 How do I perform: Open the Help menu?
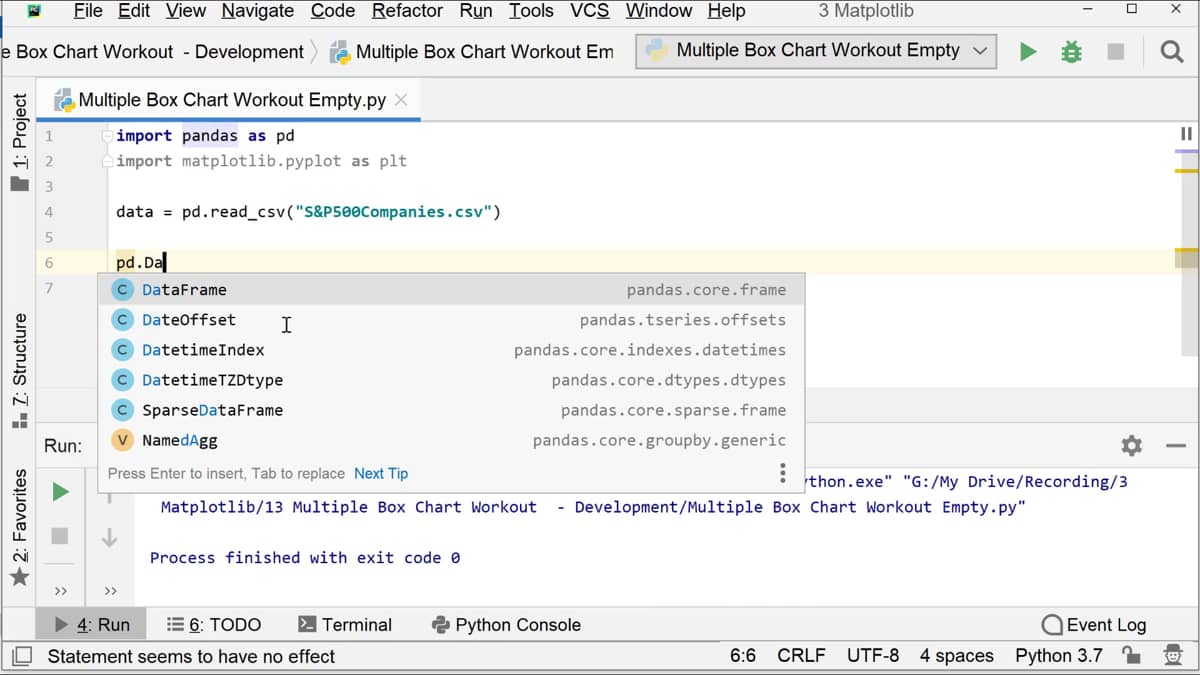tap(726, 11)
